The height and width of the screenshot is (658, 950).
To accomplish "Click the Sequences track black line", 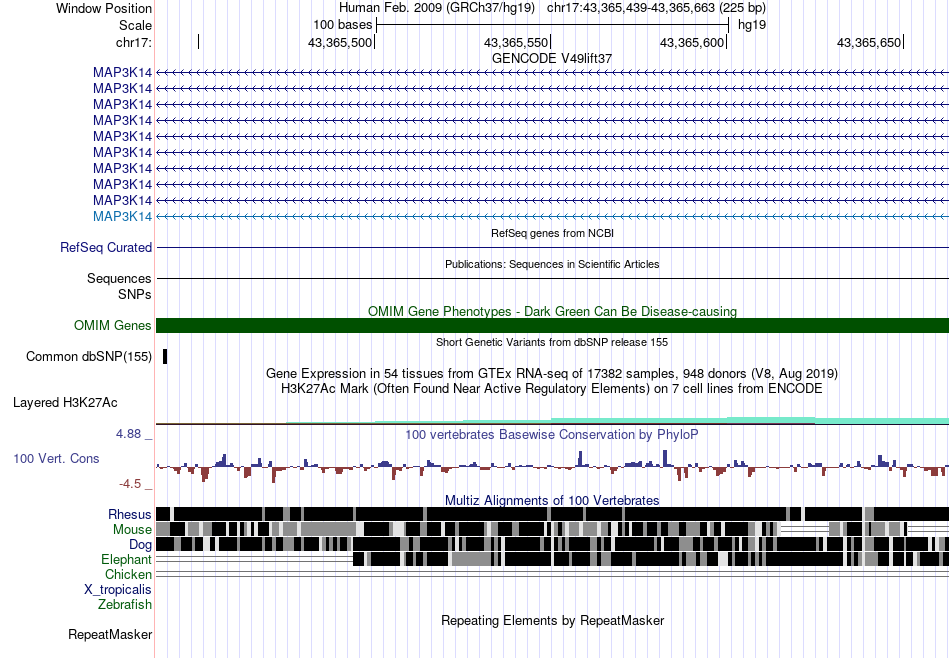I will tap(552, 279).
